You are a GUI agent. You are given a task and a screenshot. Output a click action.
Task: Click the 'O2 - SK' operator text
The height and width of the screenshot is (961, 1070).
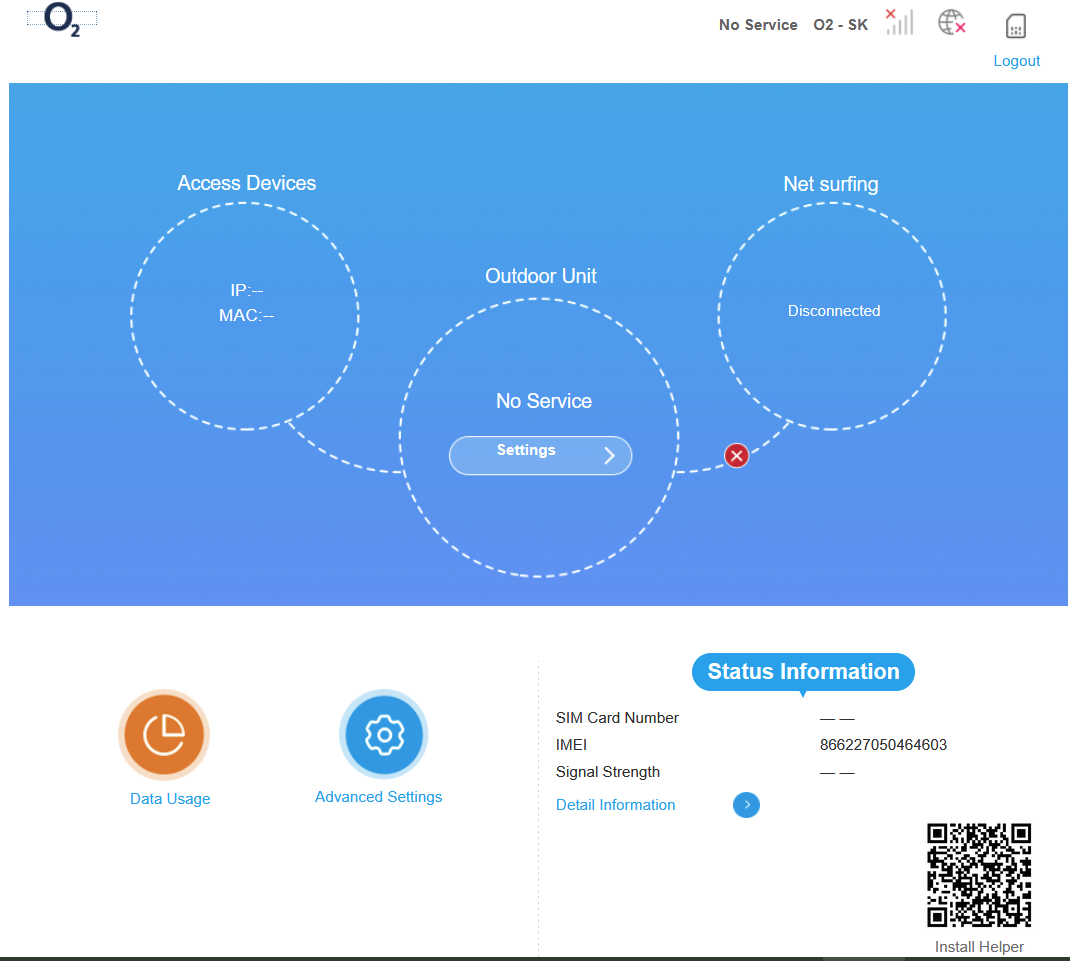tap(841, 25)
